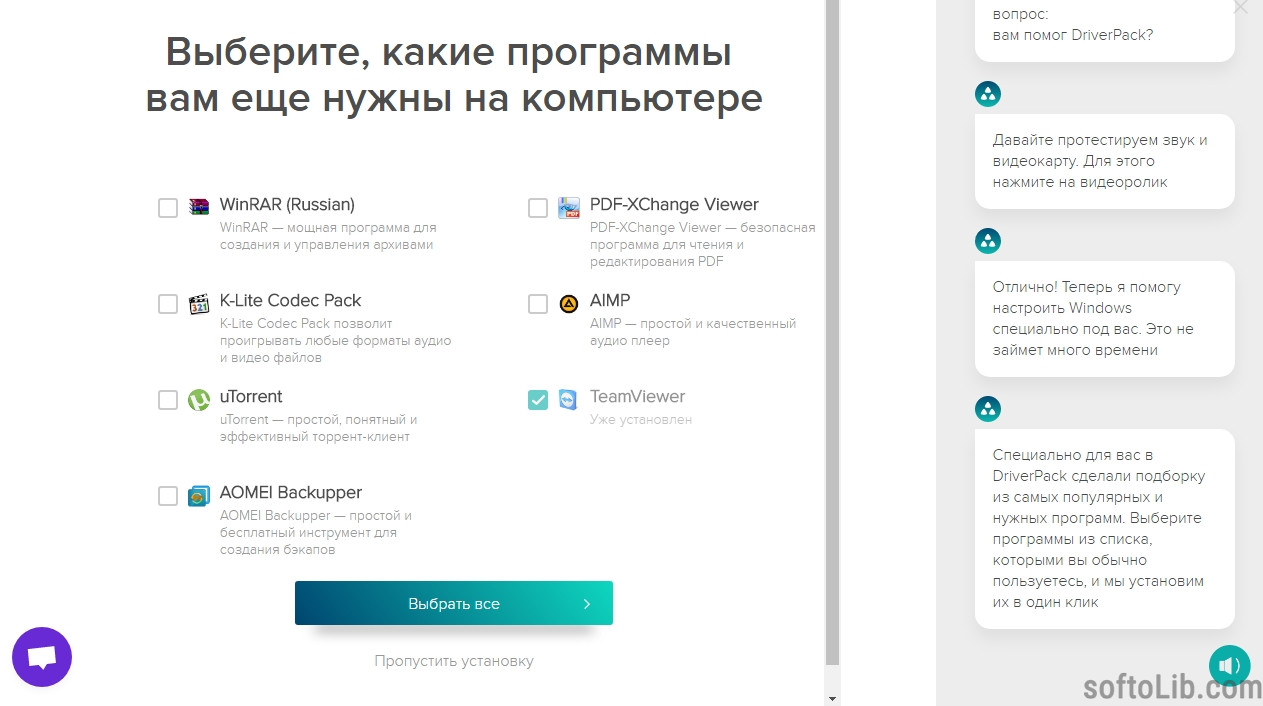1263x706 pixels.
Task: Check the AIMP checkbox
Action: [538, 304]
